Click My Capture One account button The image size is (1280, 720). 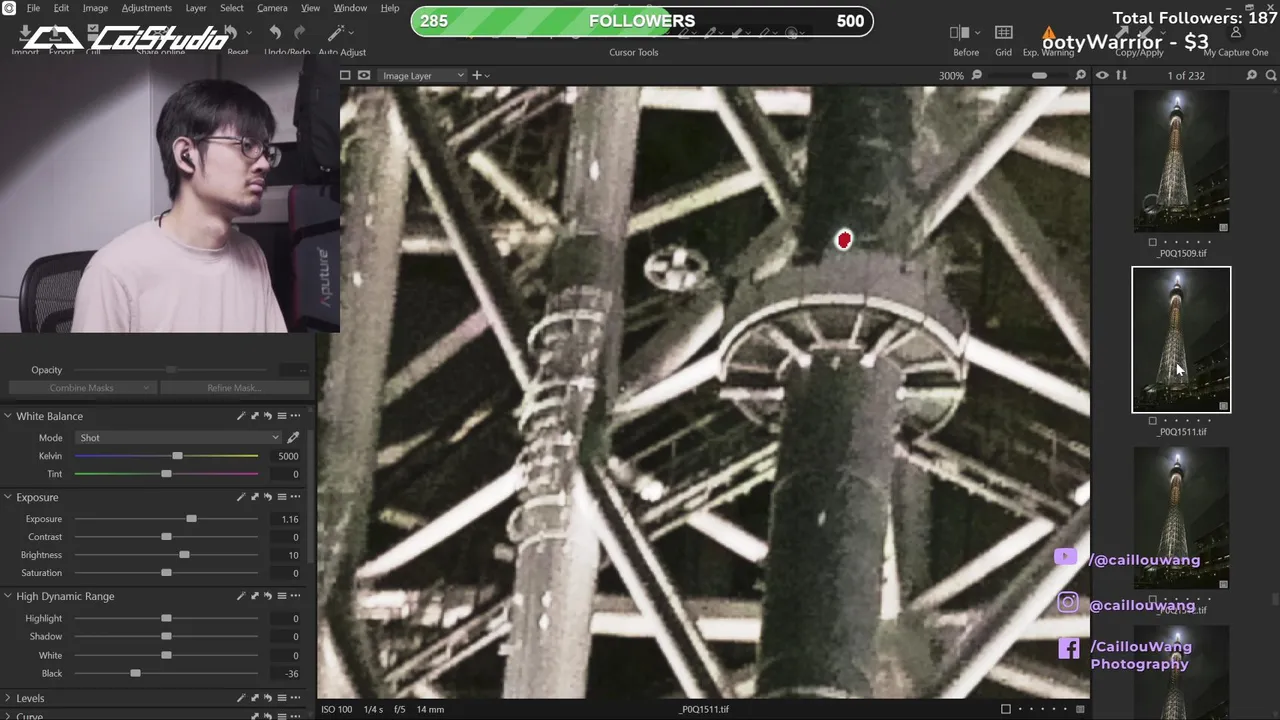coord(1236,40)
